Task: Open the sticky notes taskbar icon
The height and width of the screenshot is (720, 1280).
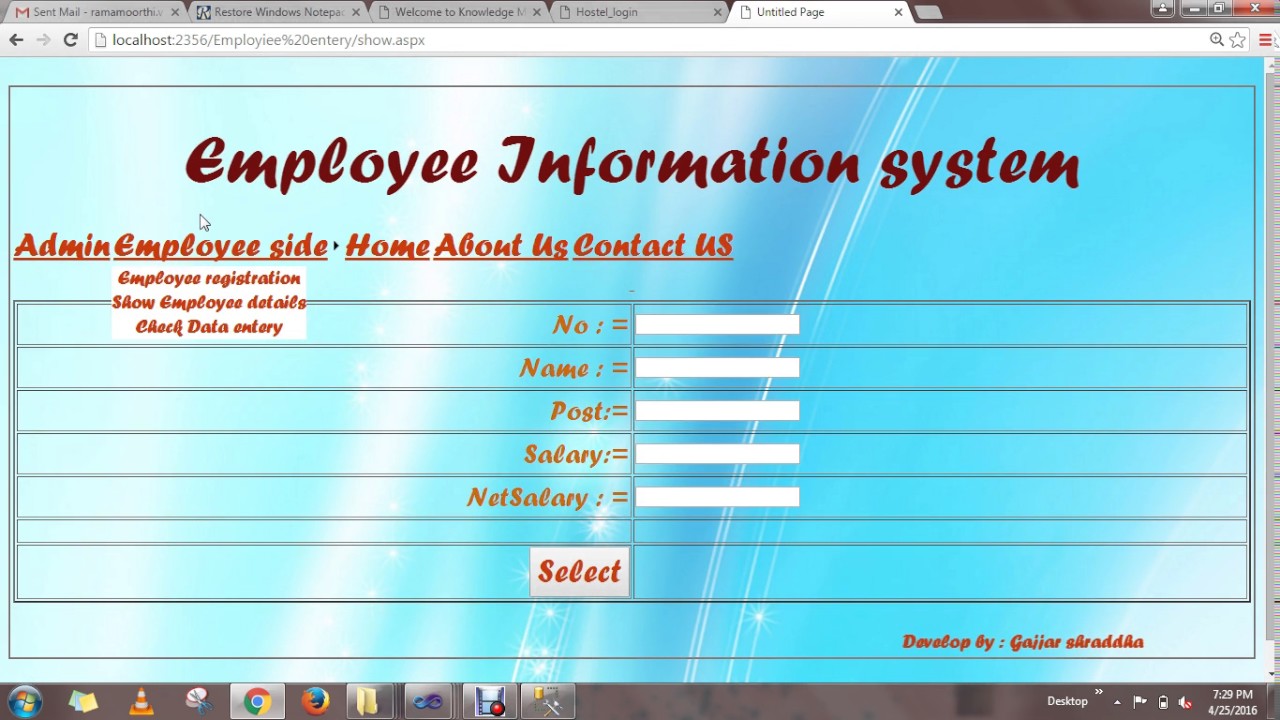Action: (x=83, y=702)
